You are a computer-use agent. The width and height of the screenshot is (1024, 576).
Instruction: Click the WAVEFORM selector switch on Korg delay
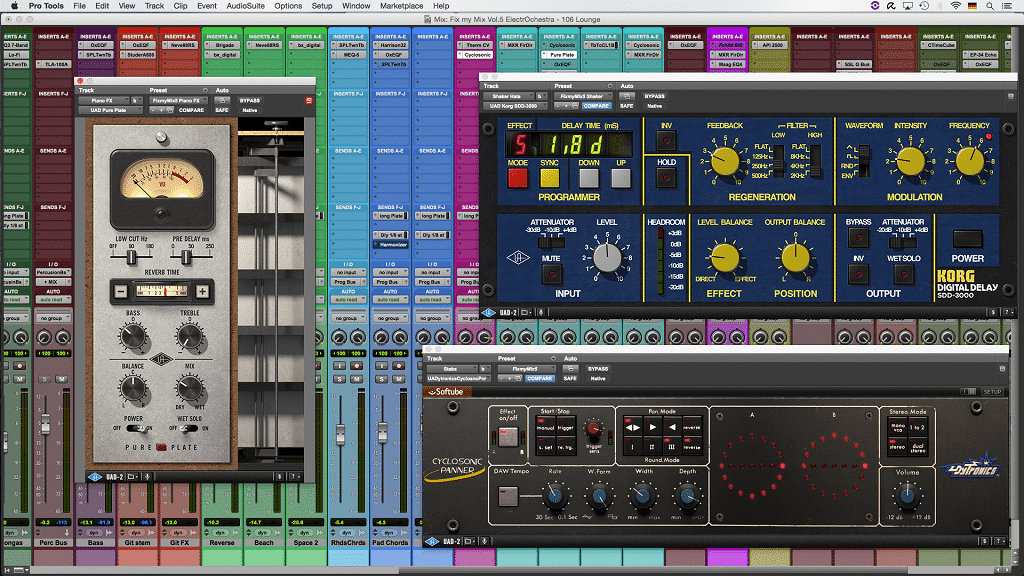click(863, 161)
